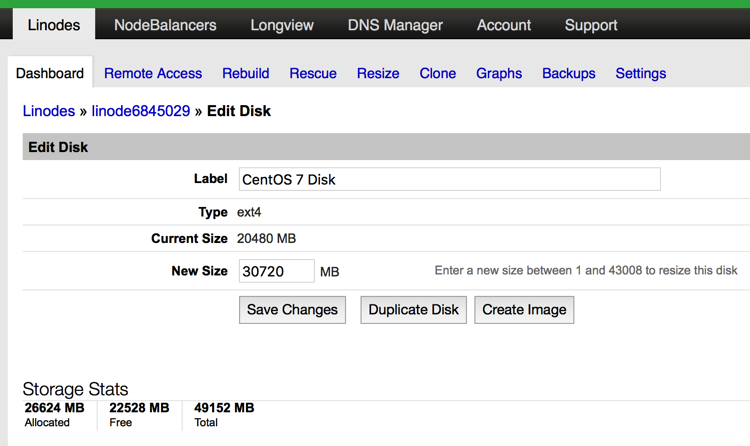Go to the Resize tab
Image resolution: width=750 pixels, height=446 pixels.
pos(378,73)
